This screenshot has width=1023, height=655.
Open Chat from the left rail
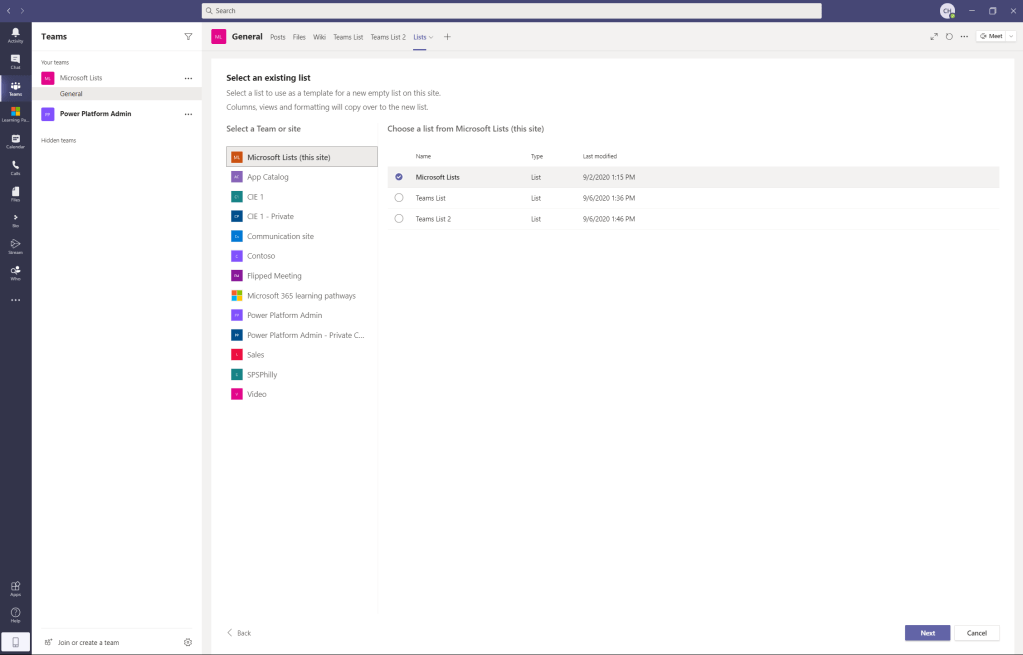tap(15, 61)
